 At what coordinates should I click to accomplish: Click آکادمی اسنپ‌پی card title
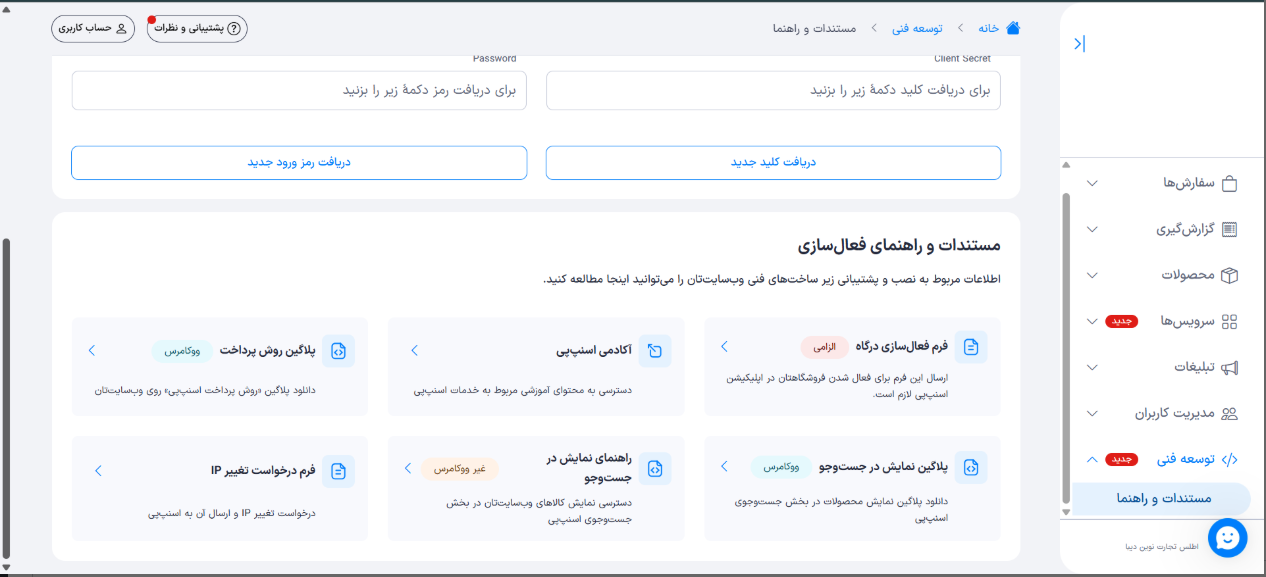[594, 350]
